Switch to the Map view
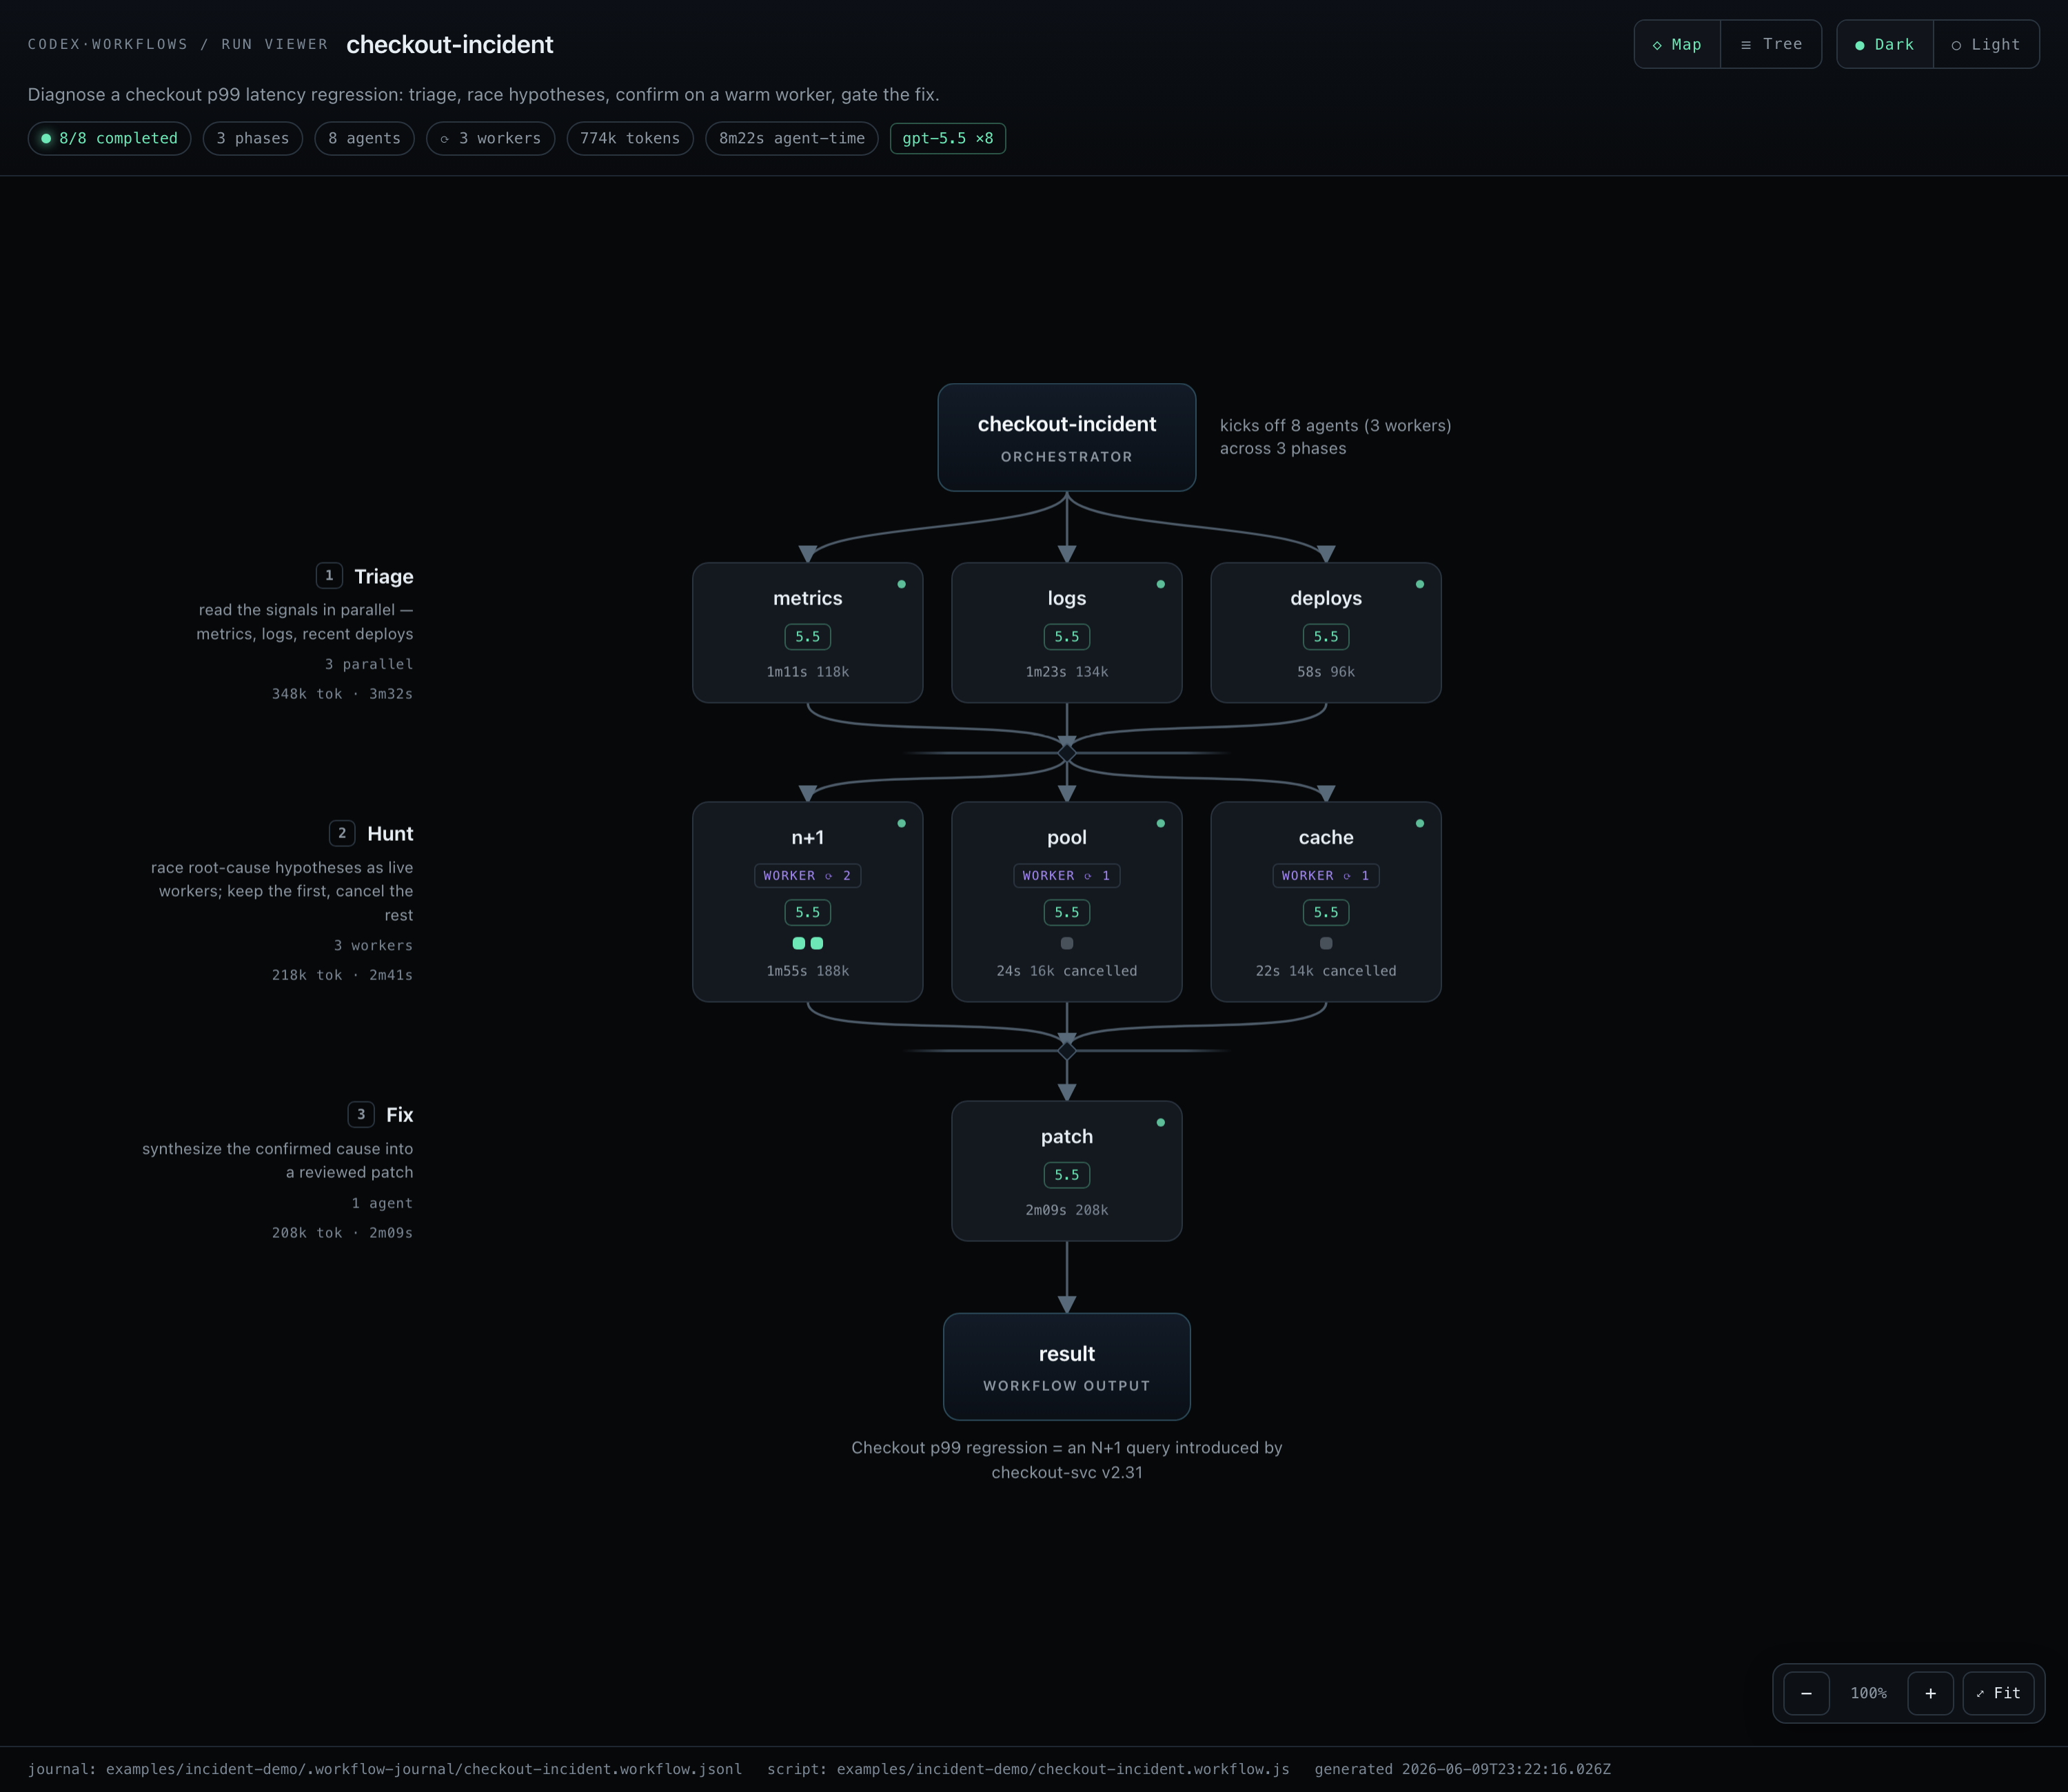This screenshot has width=2068, height=1792. (x=1677, y=44)
